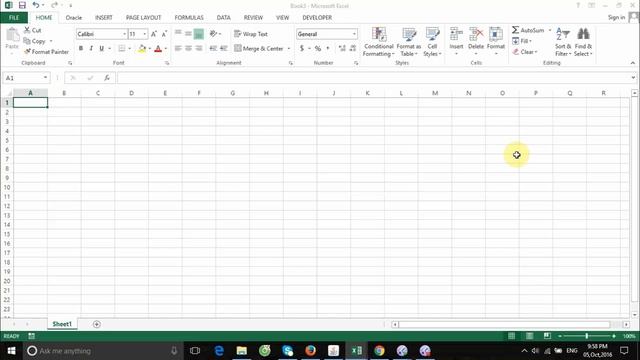Viewport: 640px width, 360px height.
Task: Apply yellow fill color bucket
Action: coord(142,49)
